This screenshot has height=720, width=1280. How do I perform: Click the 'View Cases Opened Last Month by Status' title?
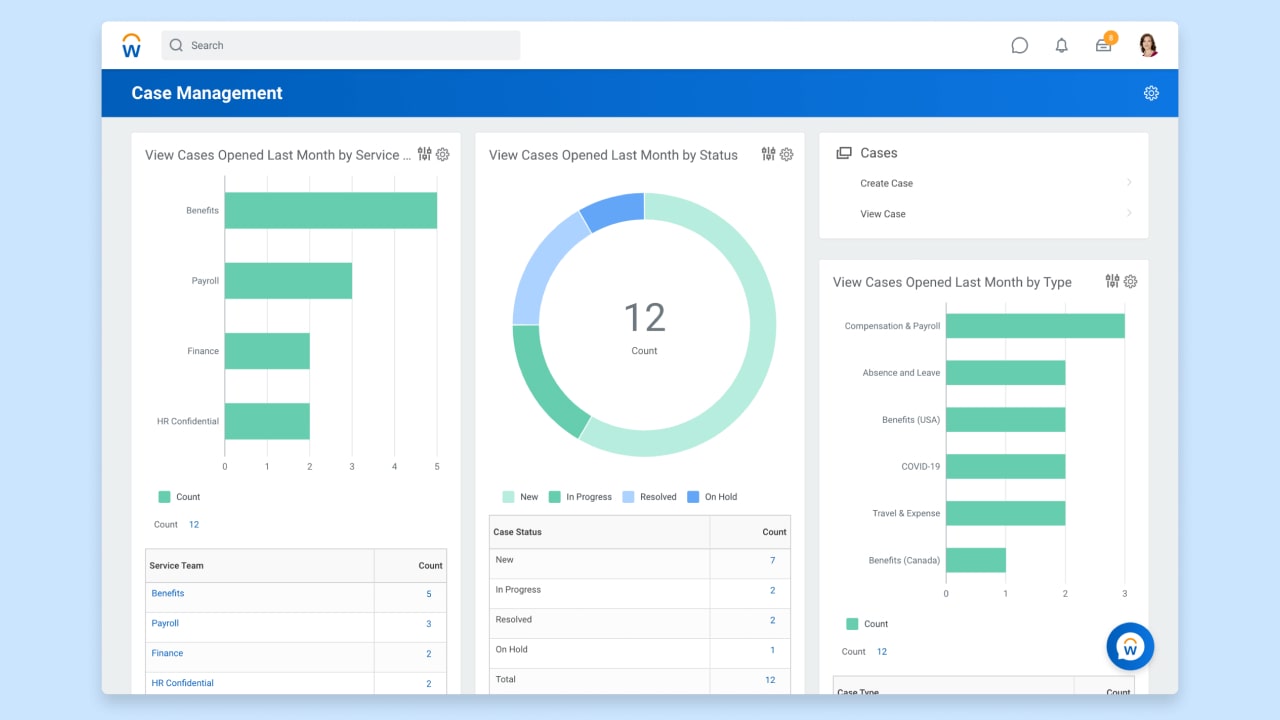click(613, 155)
